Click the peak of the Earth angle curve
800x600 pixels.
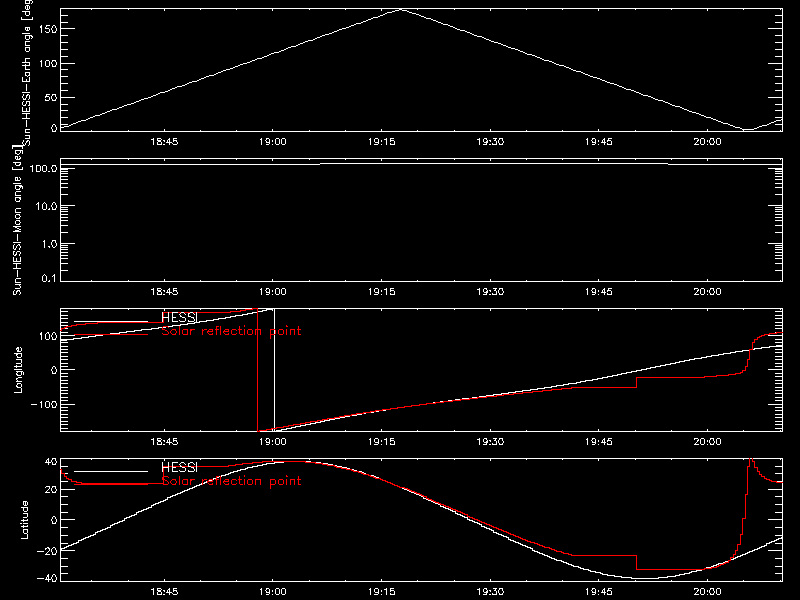402,10
